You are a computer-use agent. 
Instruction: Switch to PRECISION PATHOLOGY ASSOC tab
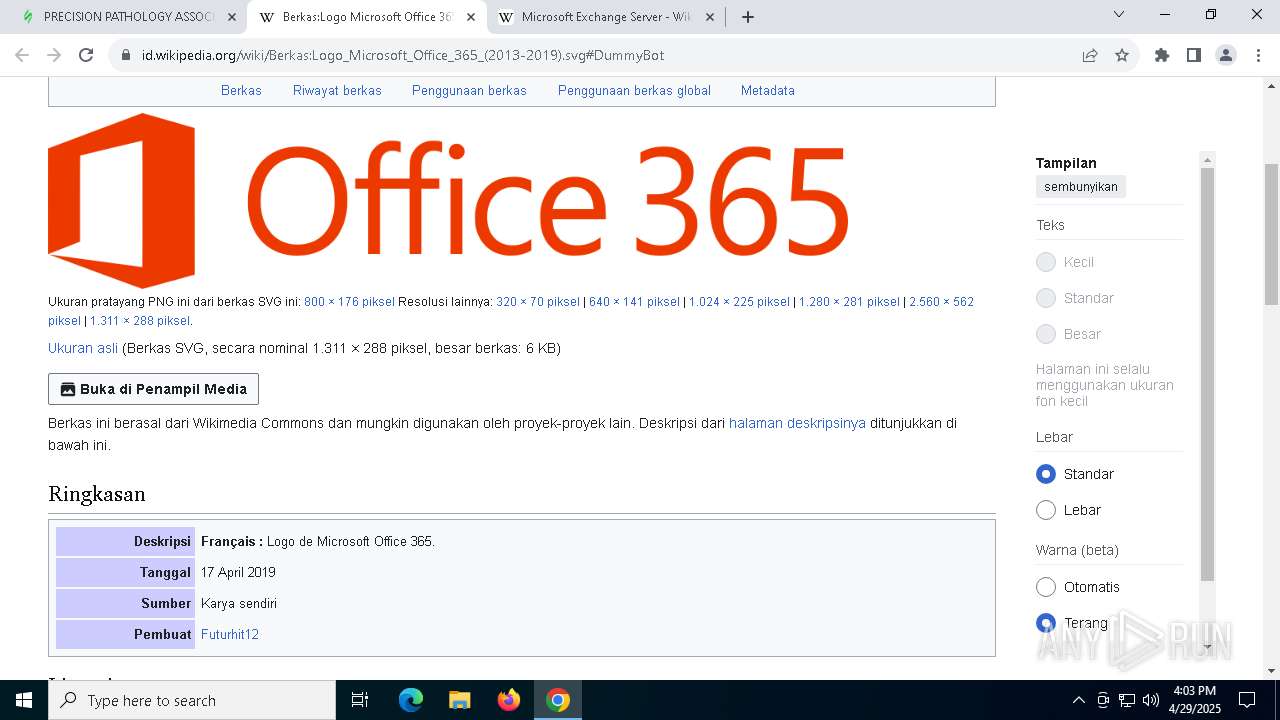click(x=129, y=17)
